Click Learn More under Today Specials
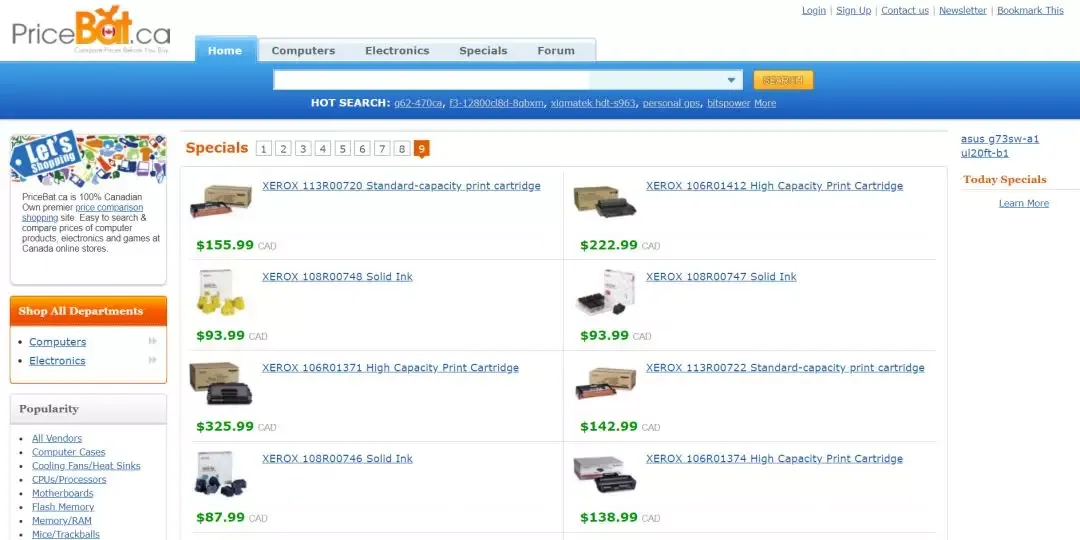 coord(1024,203)
